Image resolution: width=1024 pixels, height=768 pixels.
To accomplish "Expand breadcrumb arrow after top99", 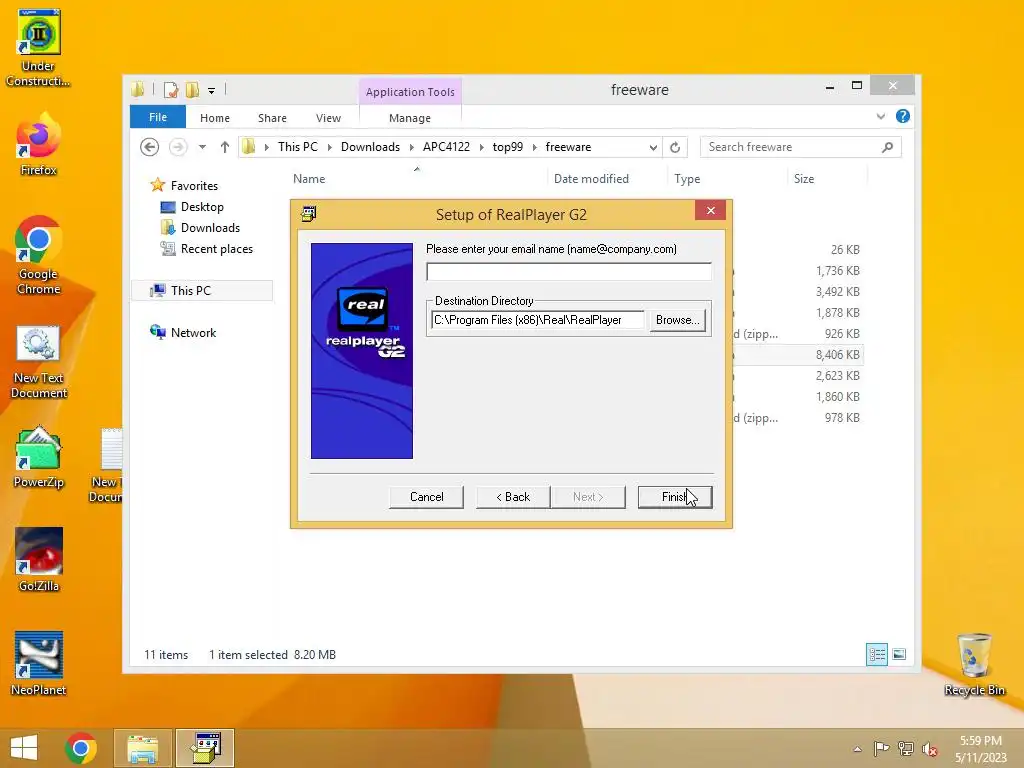I will pyautogui.click(x=534, y=147).
